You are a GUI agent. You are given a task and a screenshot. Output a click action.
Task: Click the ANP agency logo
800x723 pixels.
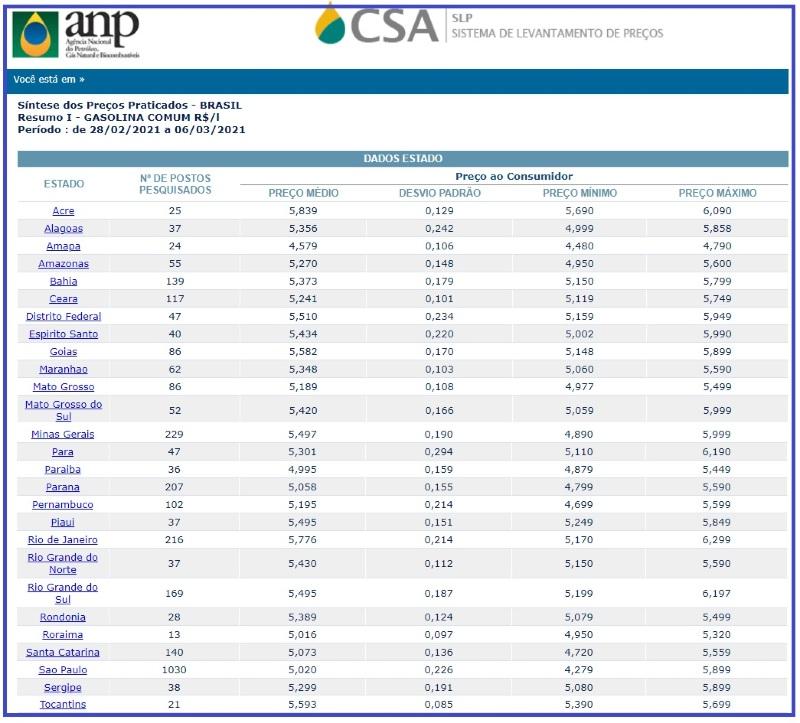pos(76,33)
